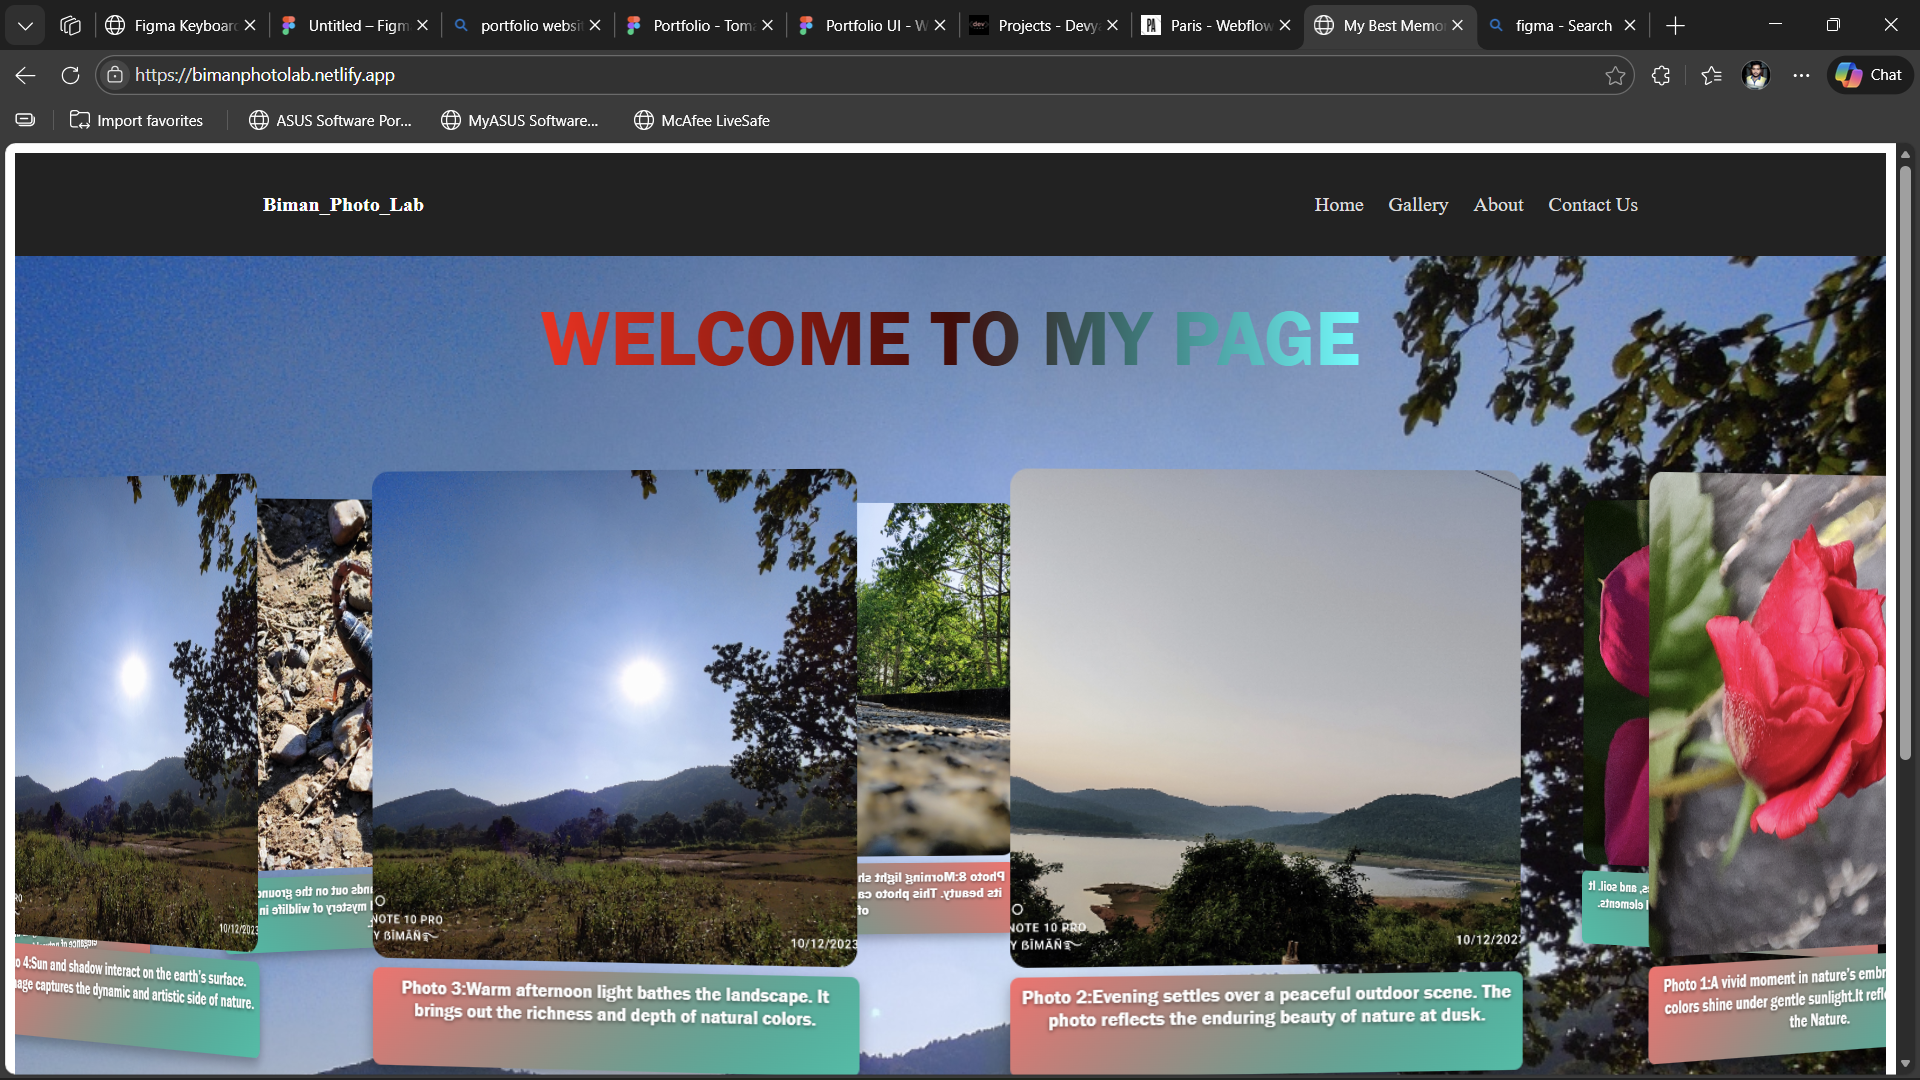Image resolution: width=1920 pixels, height=1080 pixels.
Task: Close the figma - Search tab
Action: click(x=1629, y=25)
